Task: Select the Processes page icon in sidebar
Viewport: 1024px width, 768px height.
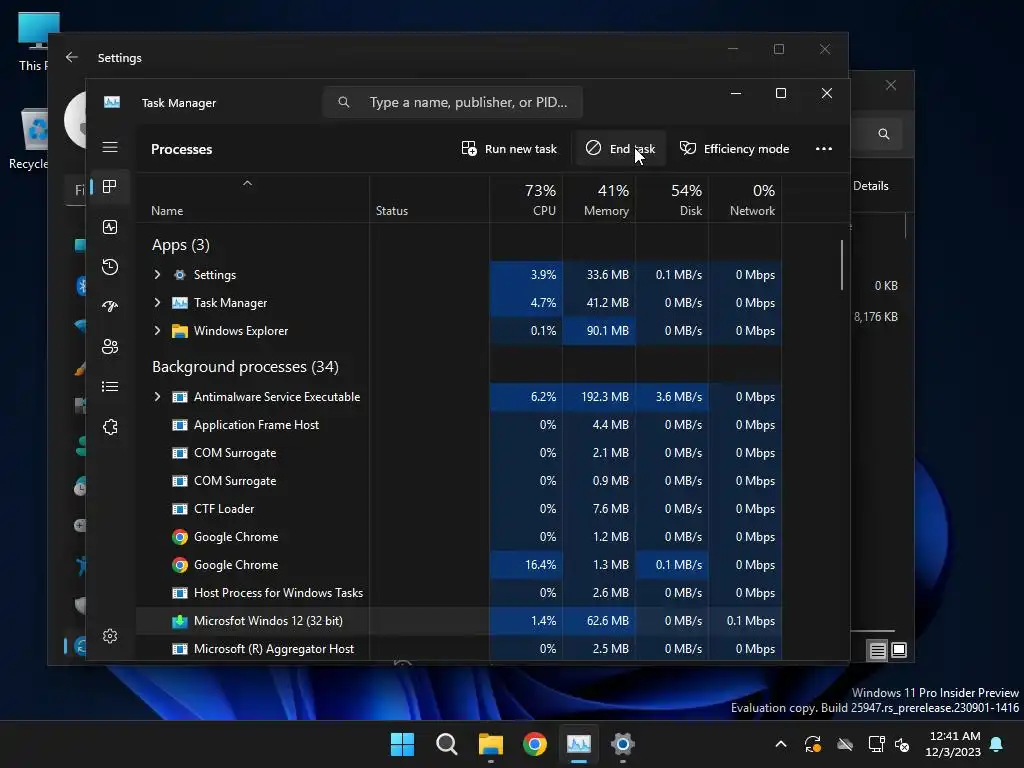Action: 110,187
